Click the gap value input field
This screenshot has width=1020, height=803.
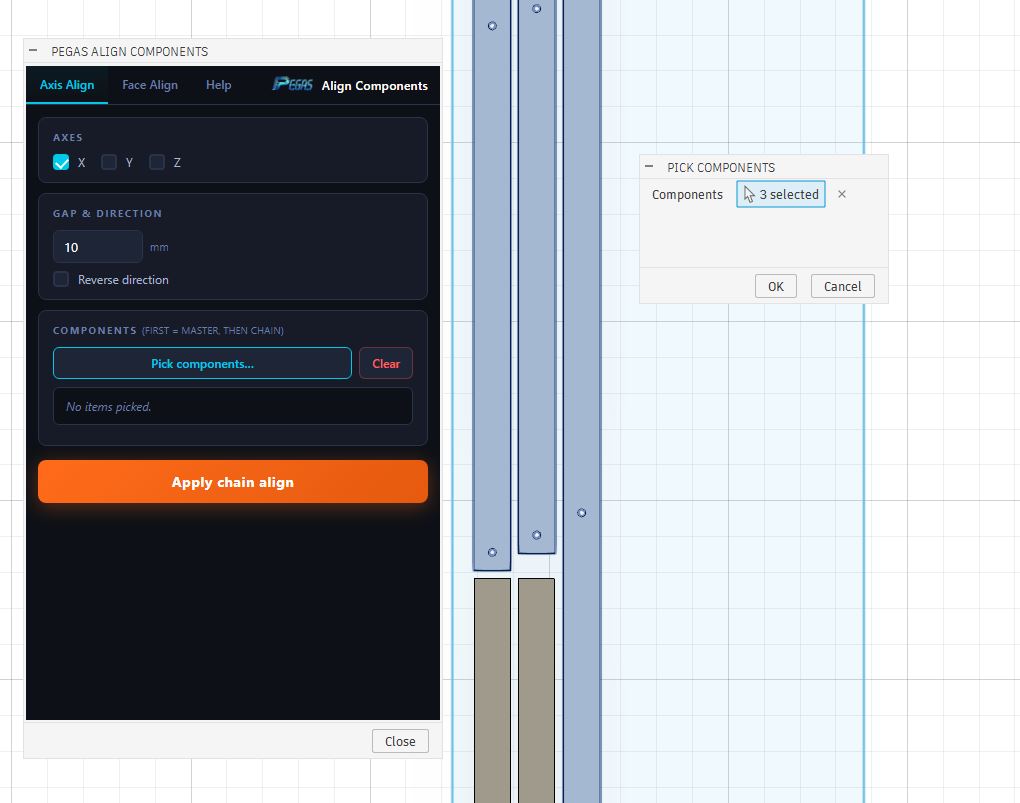(x=98, y=247)
